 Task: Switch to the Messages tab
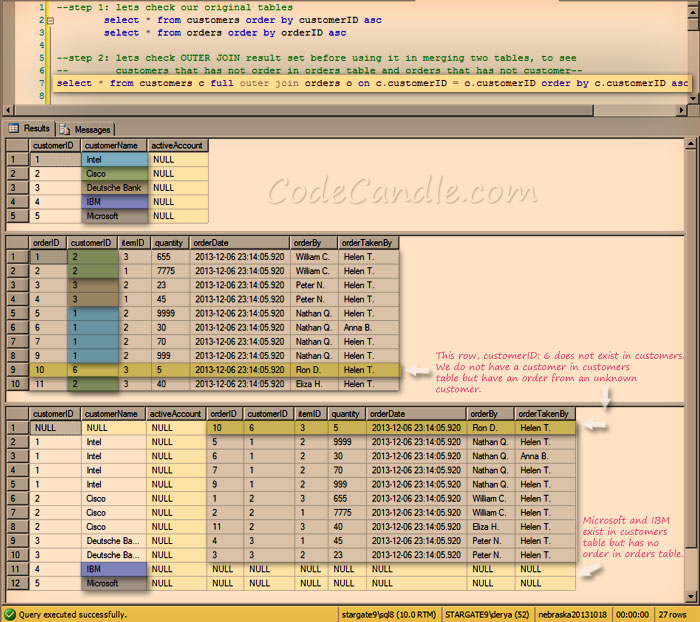pyautogui.click(x=86, y=129)
